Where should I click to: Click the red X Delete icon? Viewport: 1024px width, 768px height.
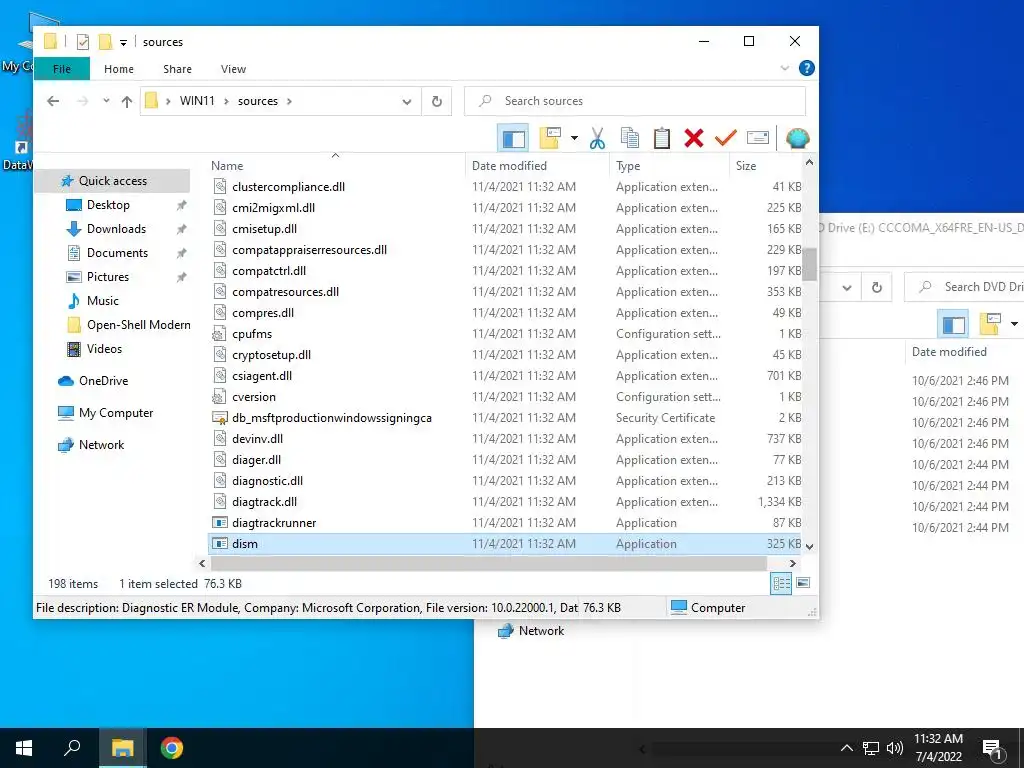694,138
